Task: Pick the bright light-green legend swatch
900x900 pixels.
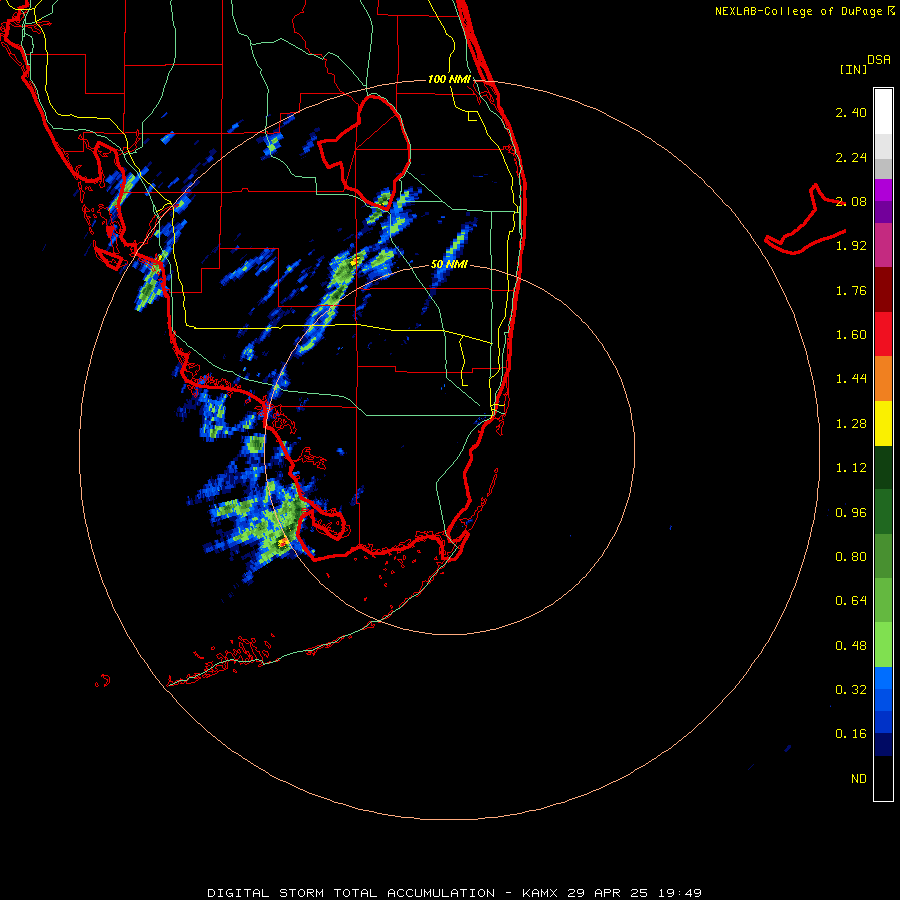Action: point(883,645)
